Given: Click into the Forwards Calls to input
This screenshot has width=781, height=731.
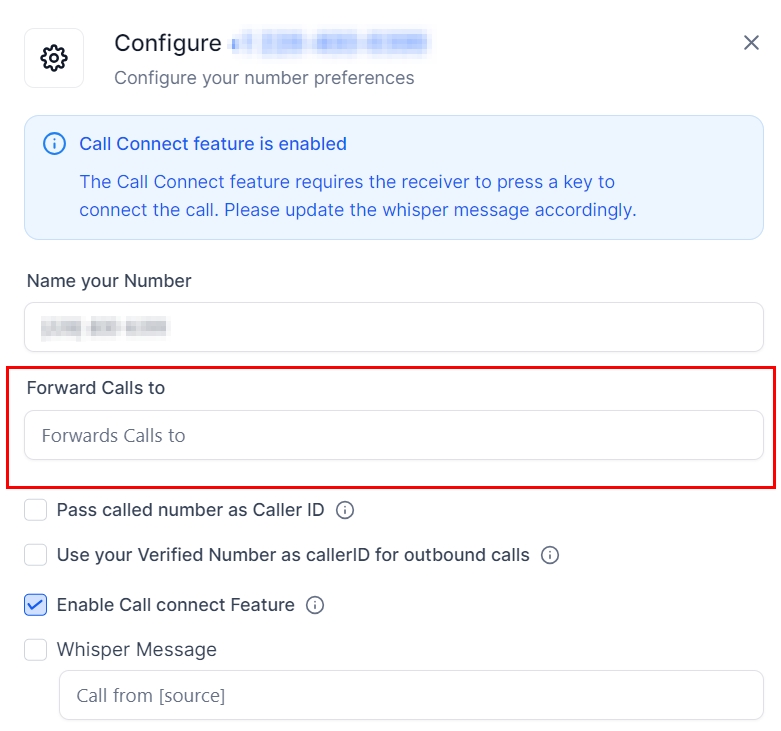Looking at the screenshot, I should 393,436.
